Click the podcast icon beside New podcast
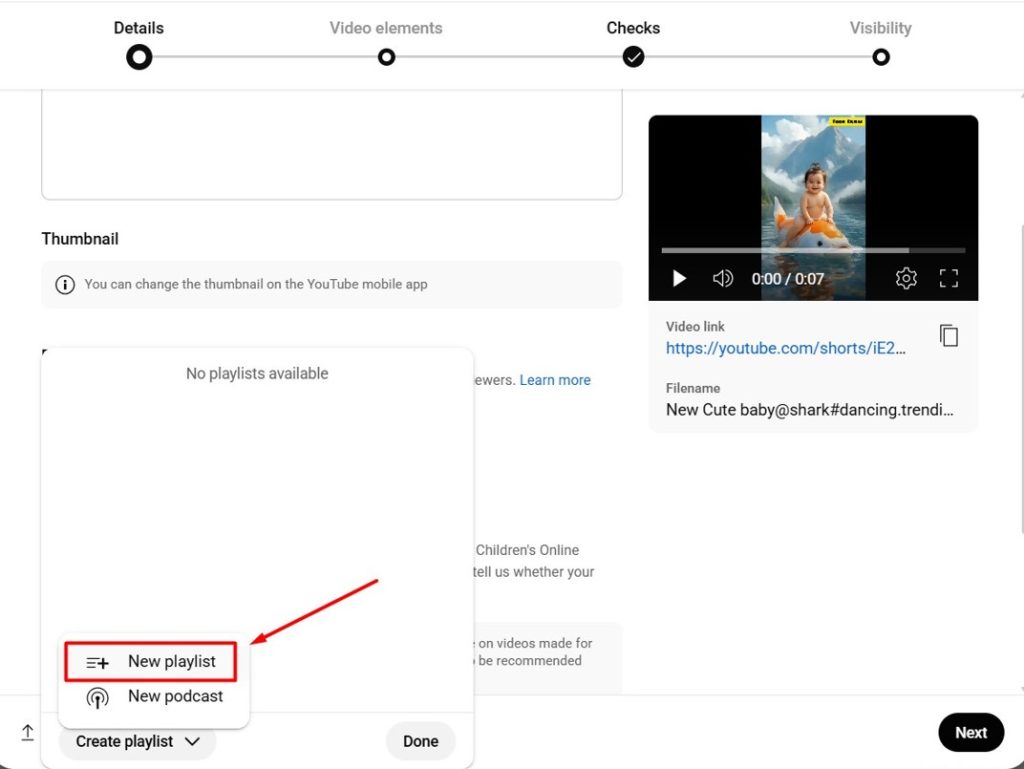The image size is (1024, 769). tap(97, 697)
